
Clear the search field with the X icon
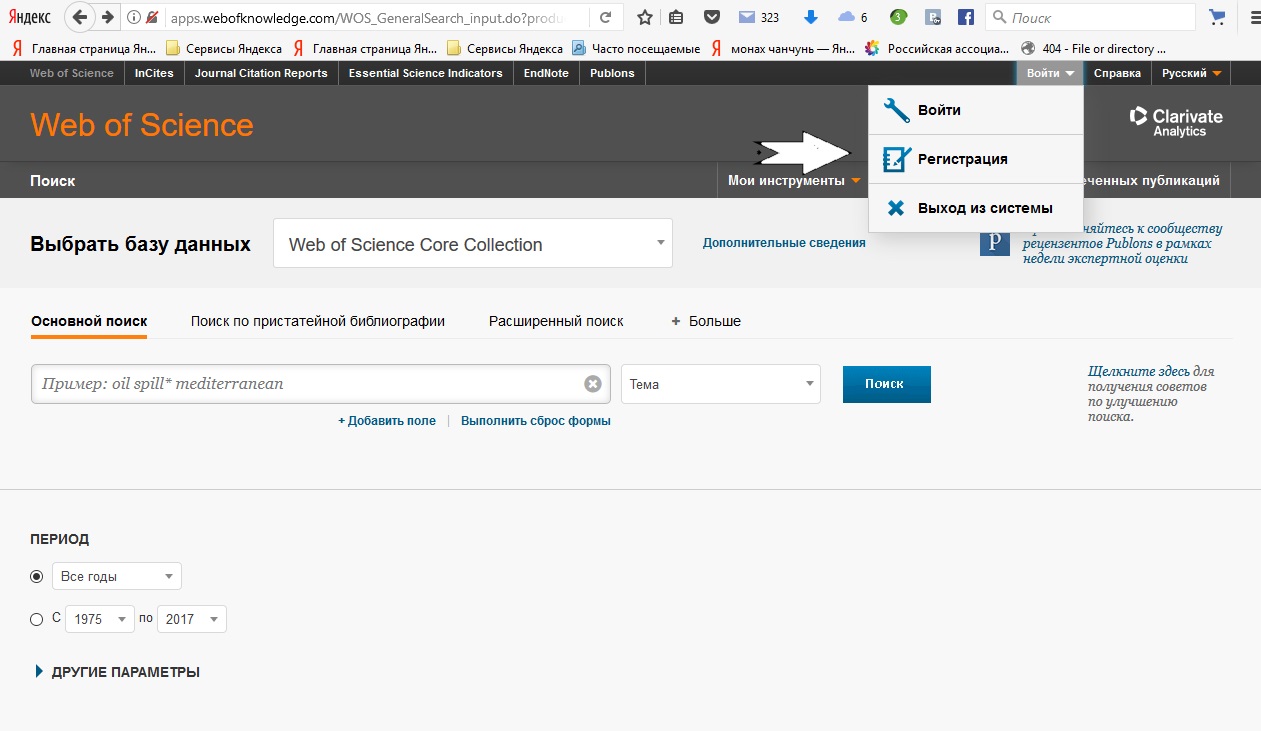tap(593, 384)
